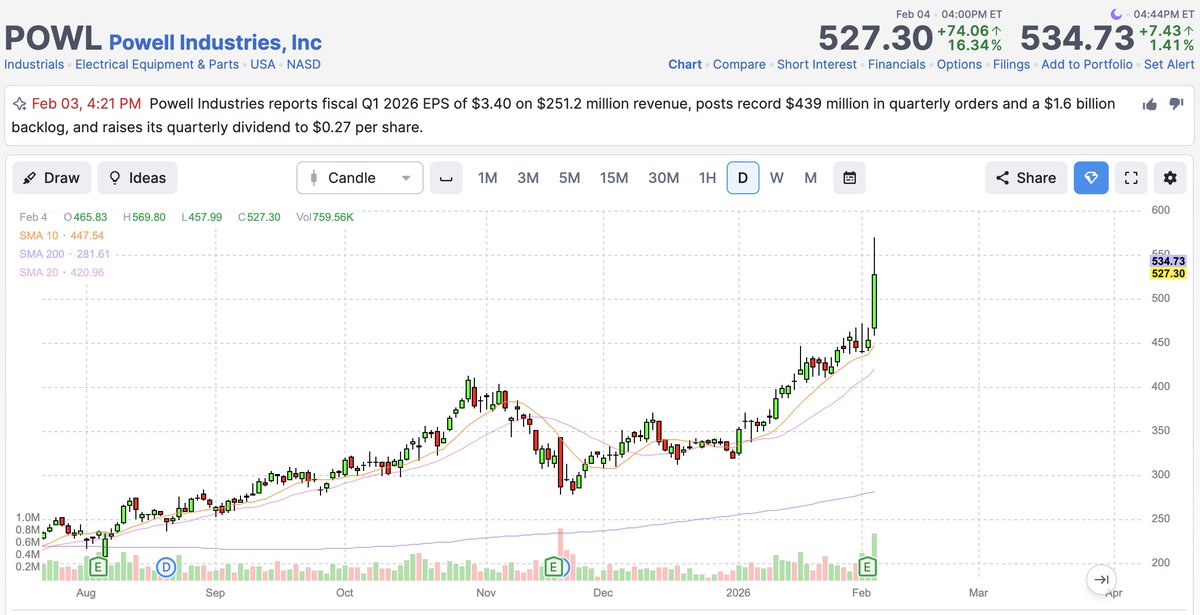This screenshot has width=1200, height=615.
Task: Click the SMA 10 indicator label
Action: click(x=62, y=235)
